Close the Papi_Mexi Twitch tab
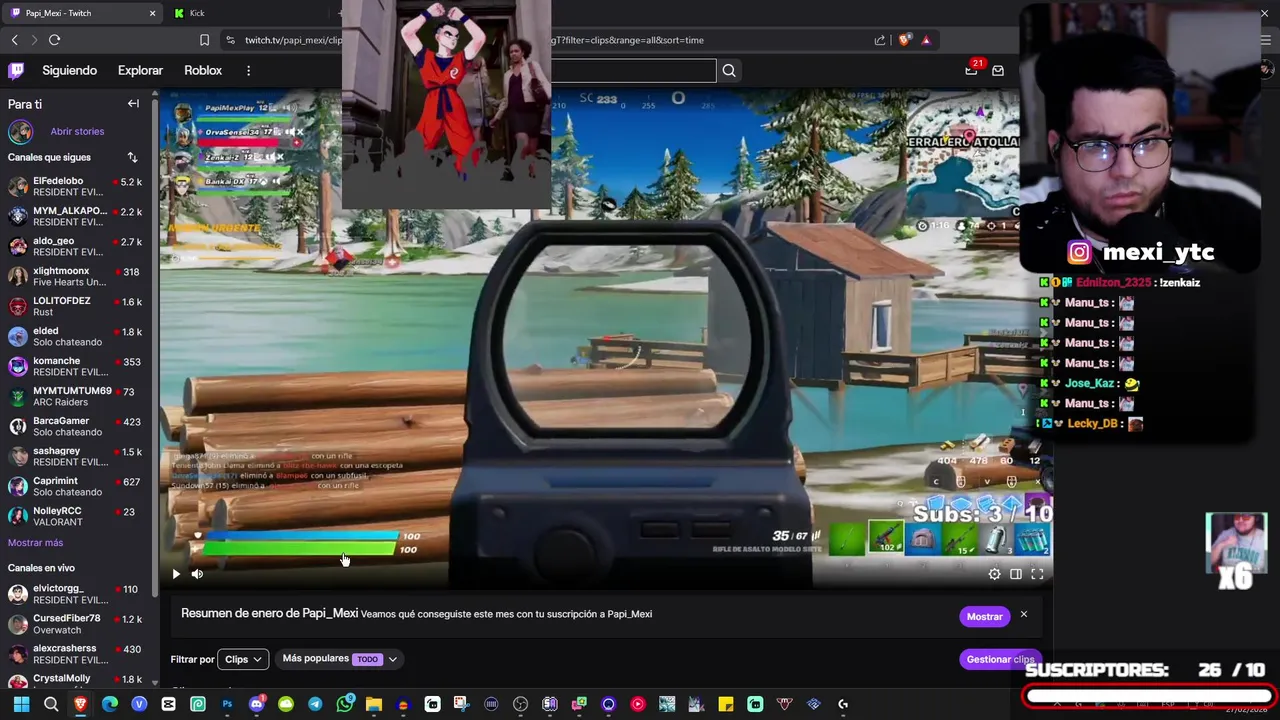 [x=152, y=13]
